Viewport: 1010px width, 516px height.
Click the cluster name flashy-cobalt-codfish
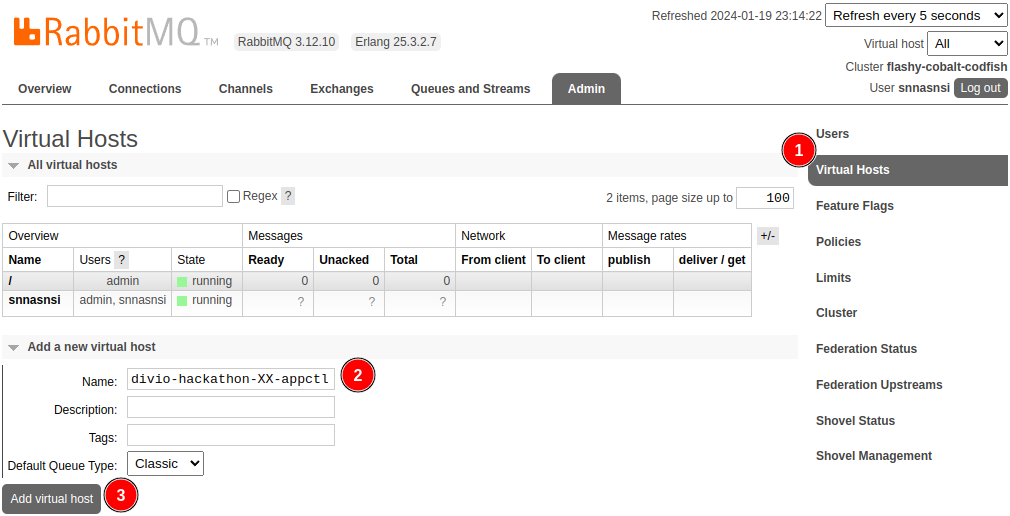(947, 67)
